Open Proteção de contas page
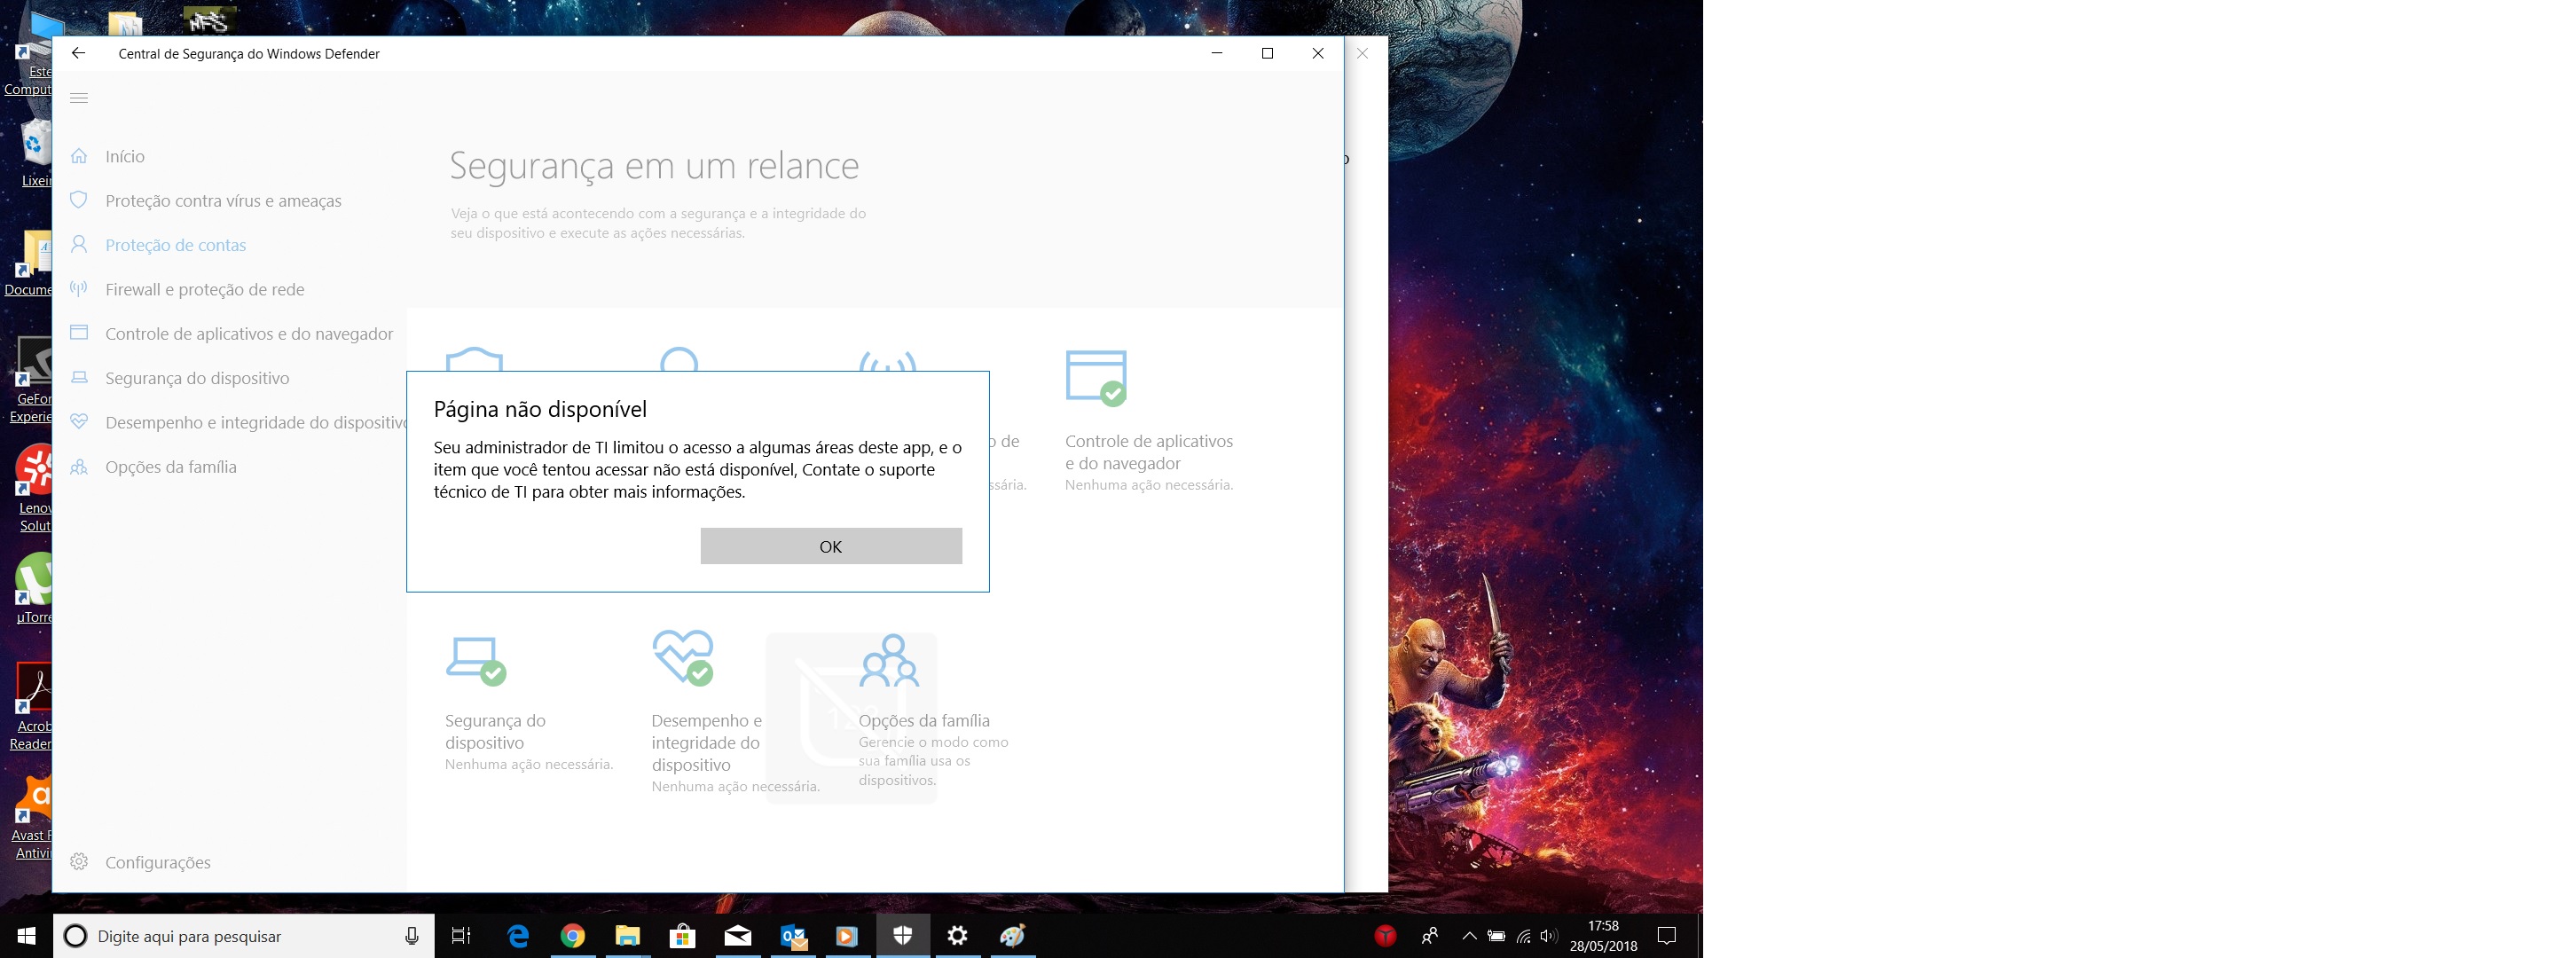 [x=175, y=245]
